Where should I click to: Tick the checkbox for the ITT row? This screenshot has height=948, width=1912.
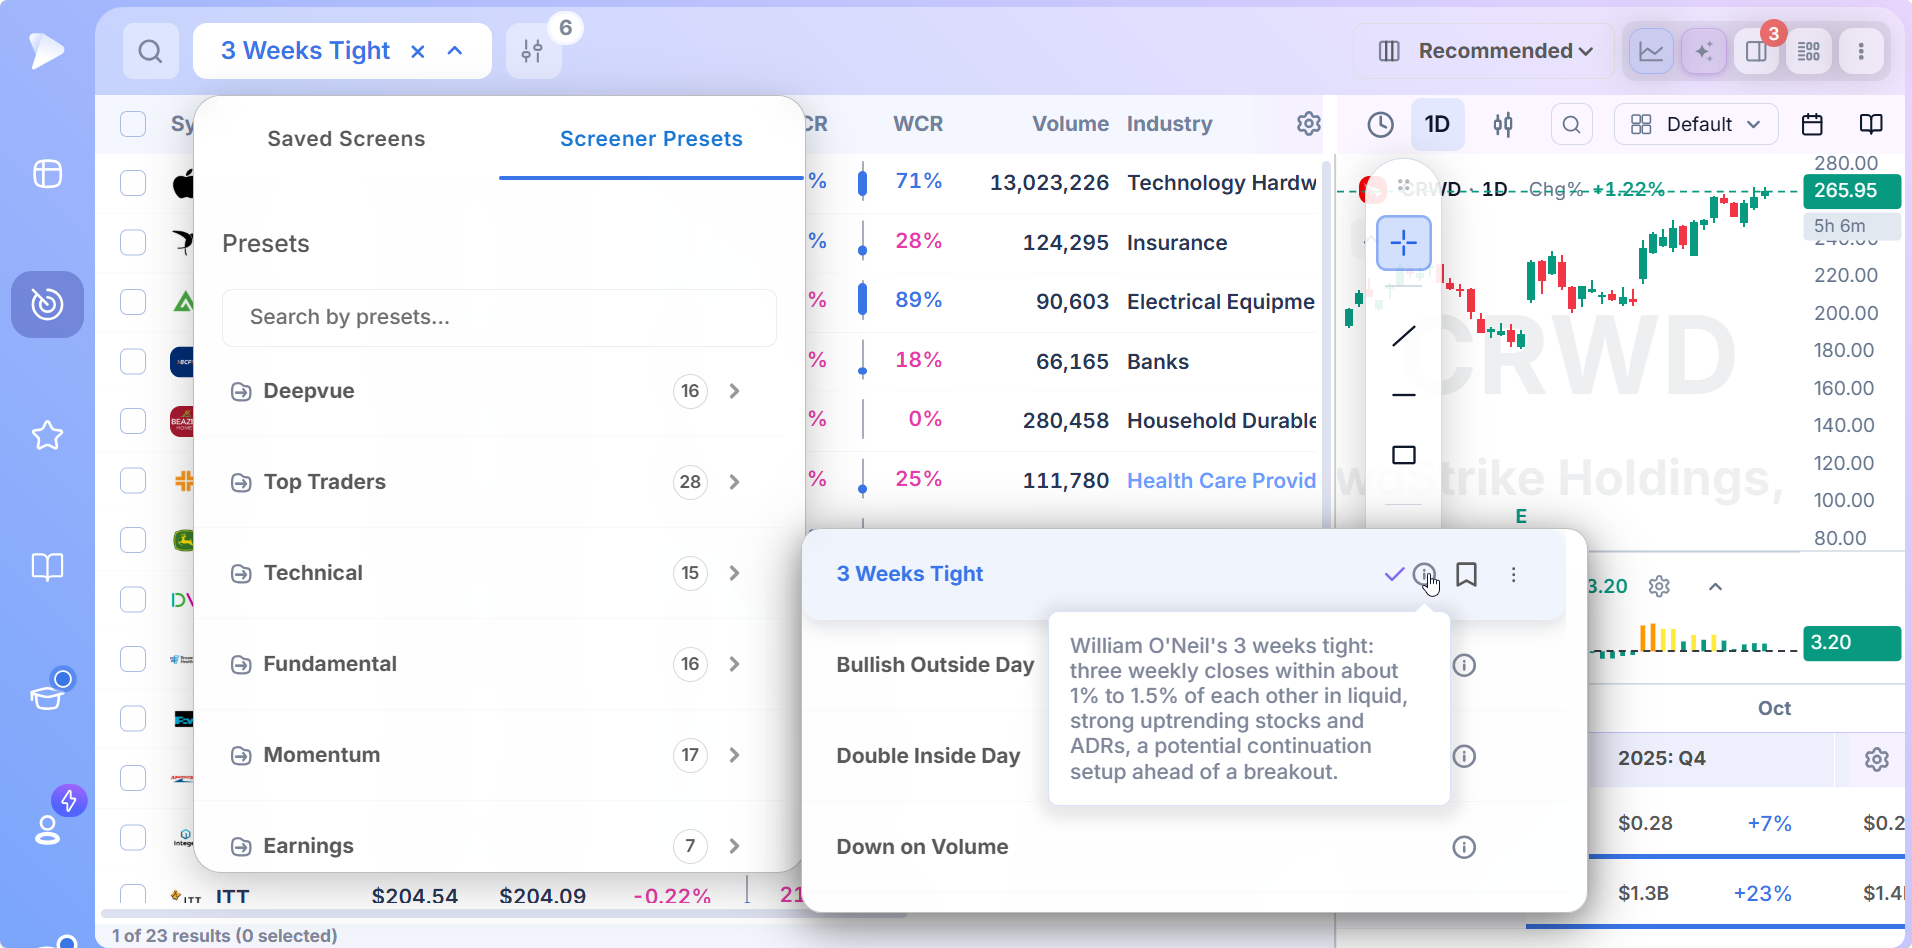[133, 895]
